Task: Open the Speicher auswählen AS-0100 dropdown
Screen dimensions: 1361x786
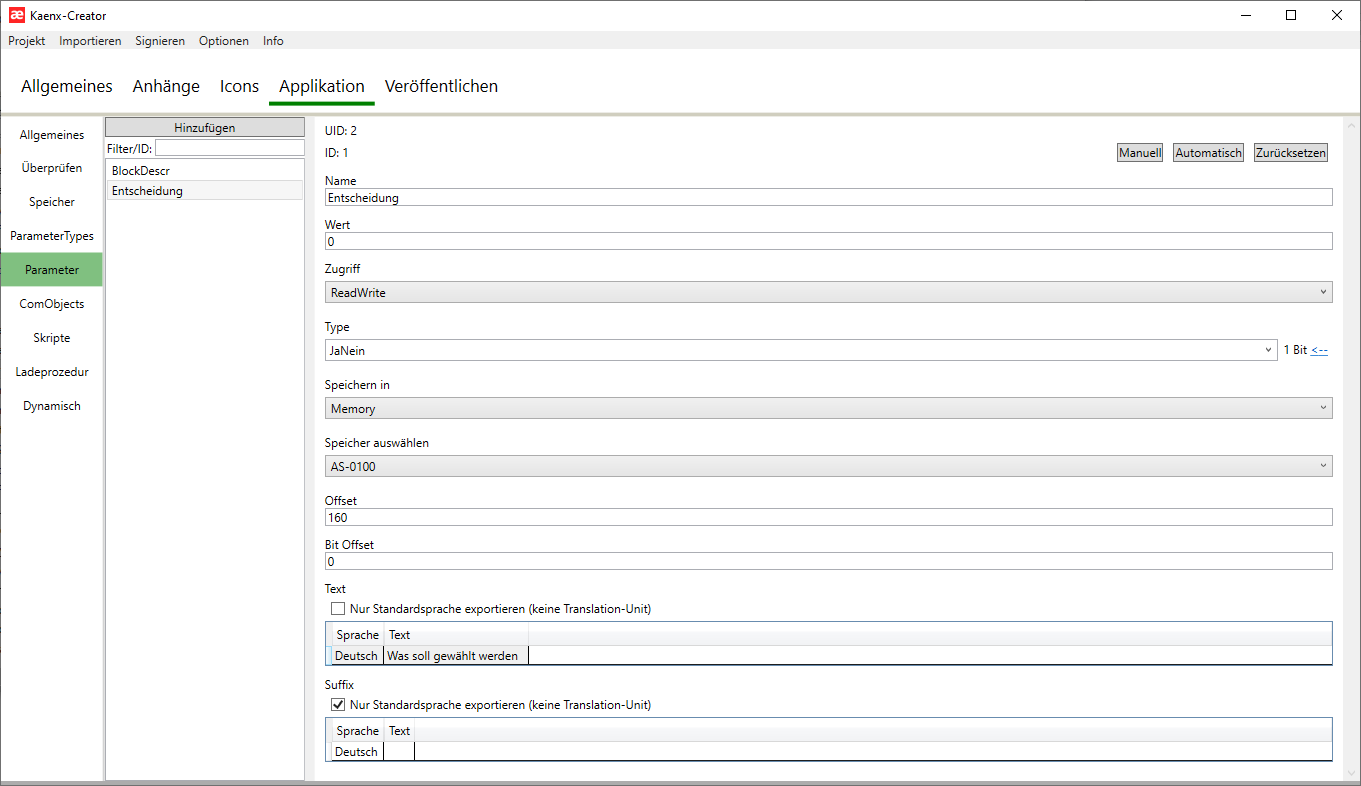Action: point(828,466)
